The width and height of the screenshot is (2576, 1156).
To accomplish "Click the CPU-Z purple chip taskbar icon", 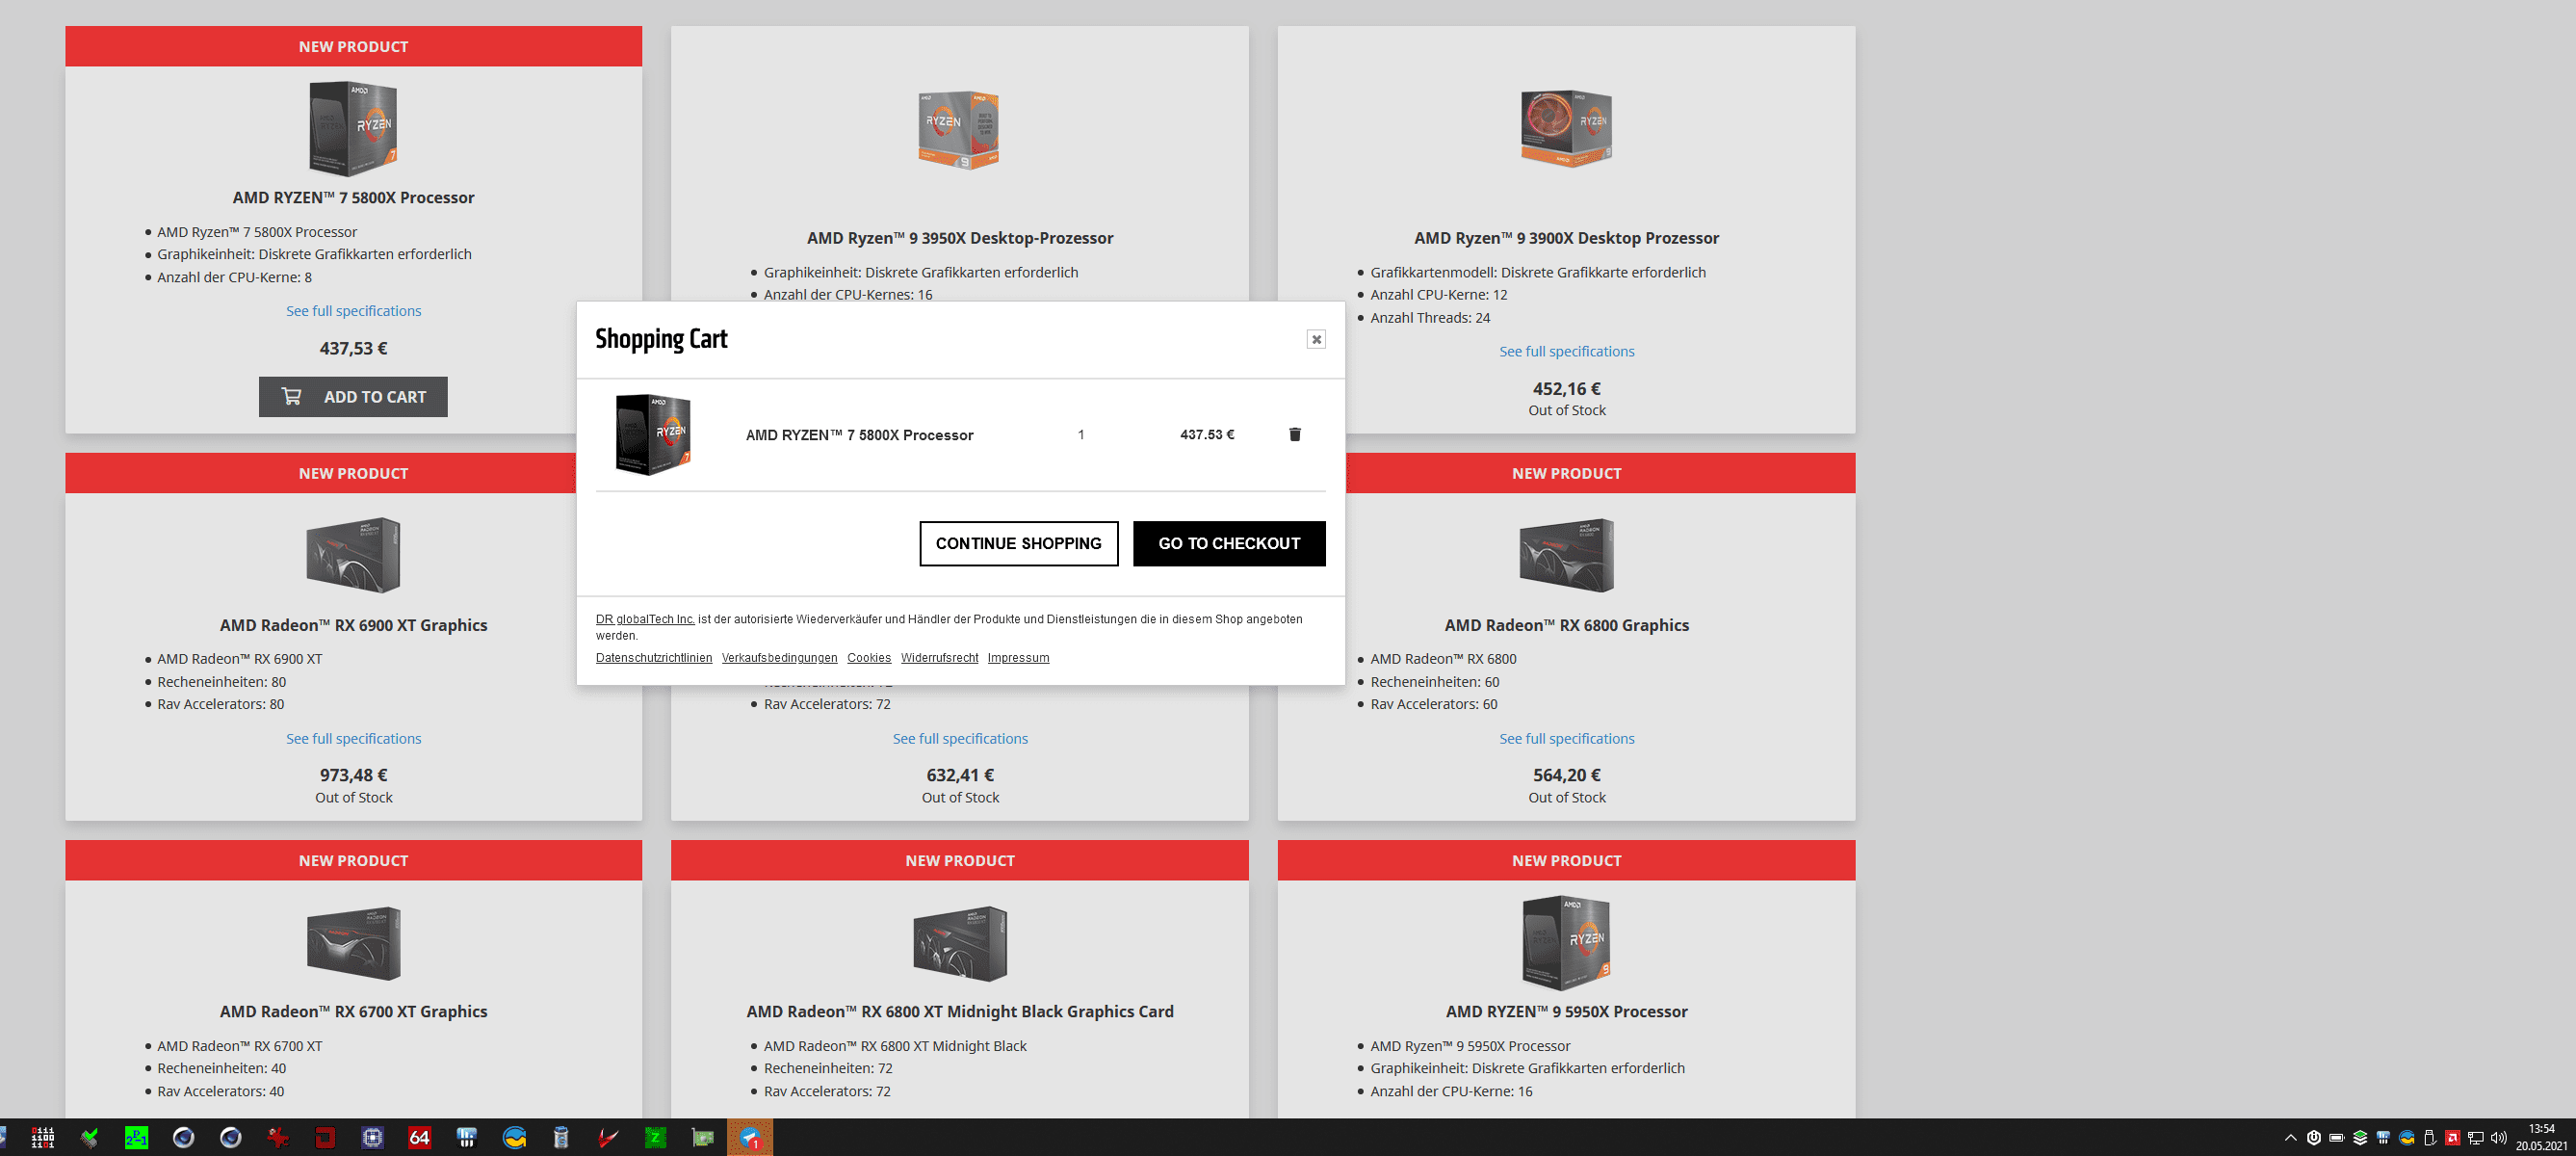I will pos(372,1137).
